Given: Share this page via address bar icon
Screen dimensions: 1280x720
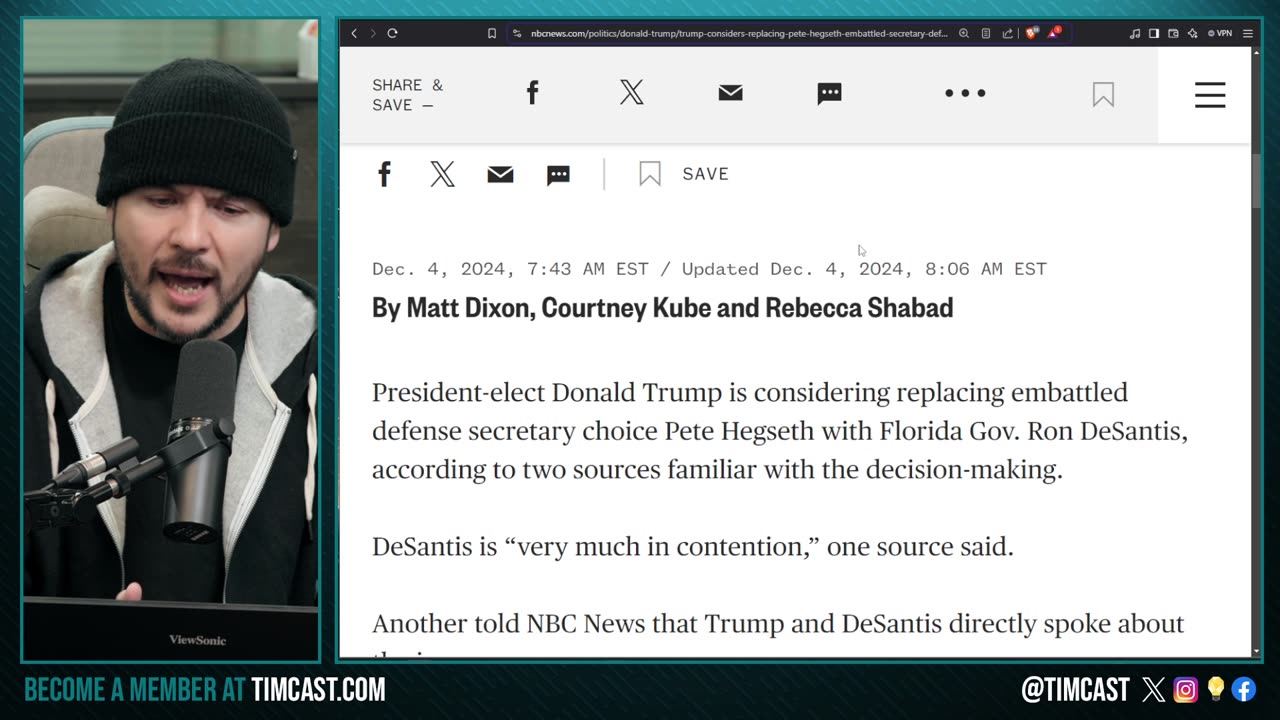Looking at the screenshot, I should (x=1008, y=33).
